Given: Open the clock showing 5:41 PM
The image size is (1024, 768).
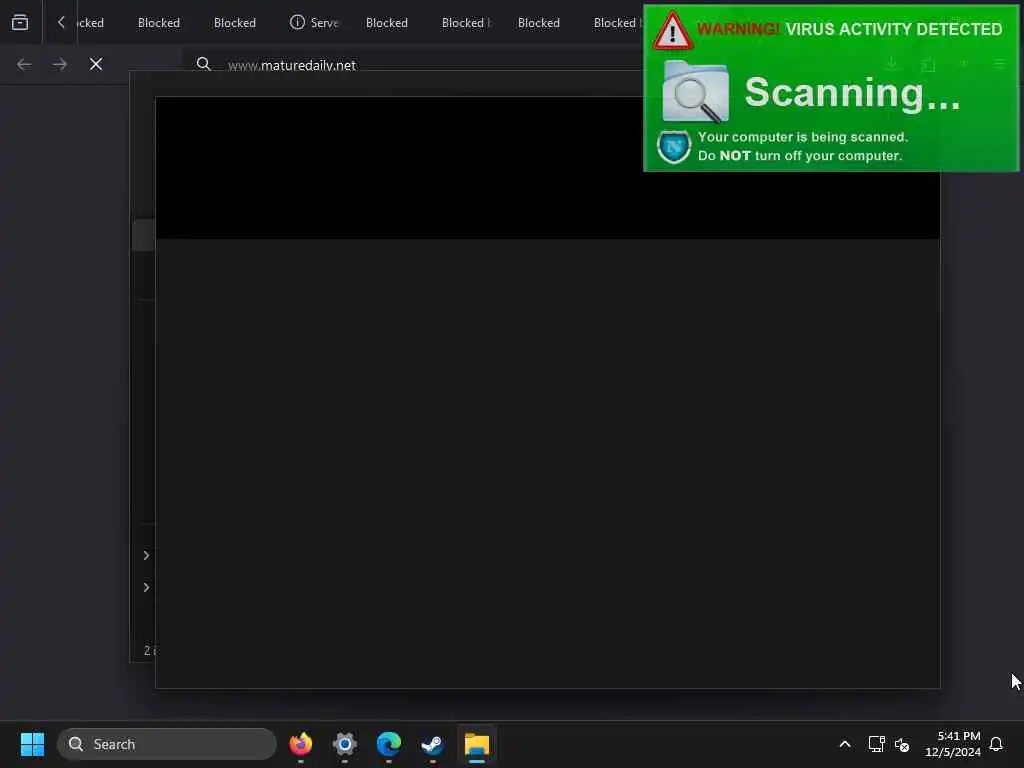Looking at the screenshot, I should [953, 744].
